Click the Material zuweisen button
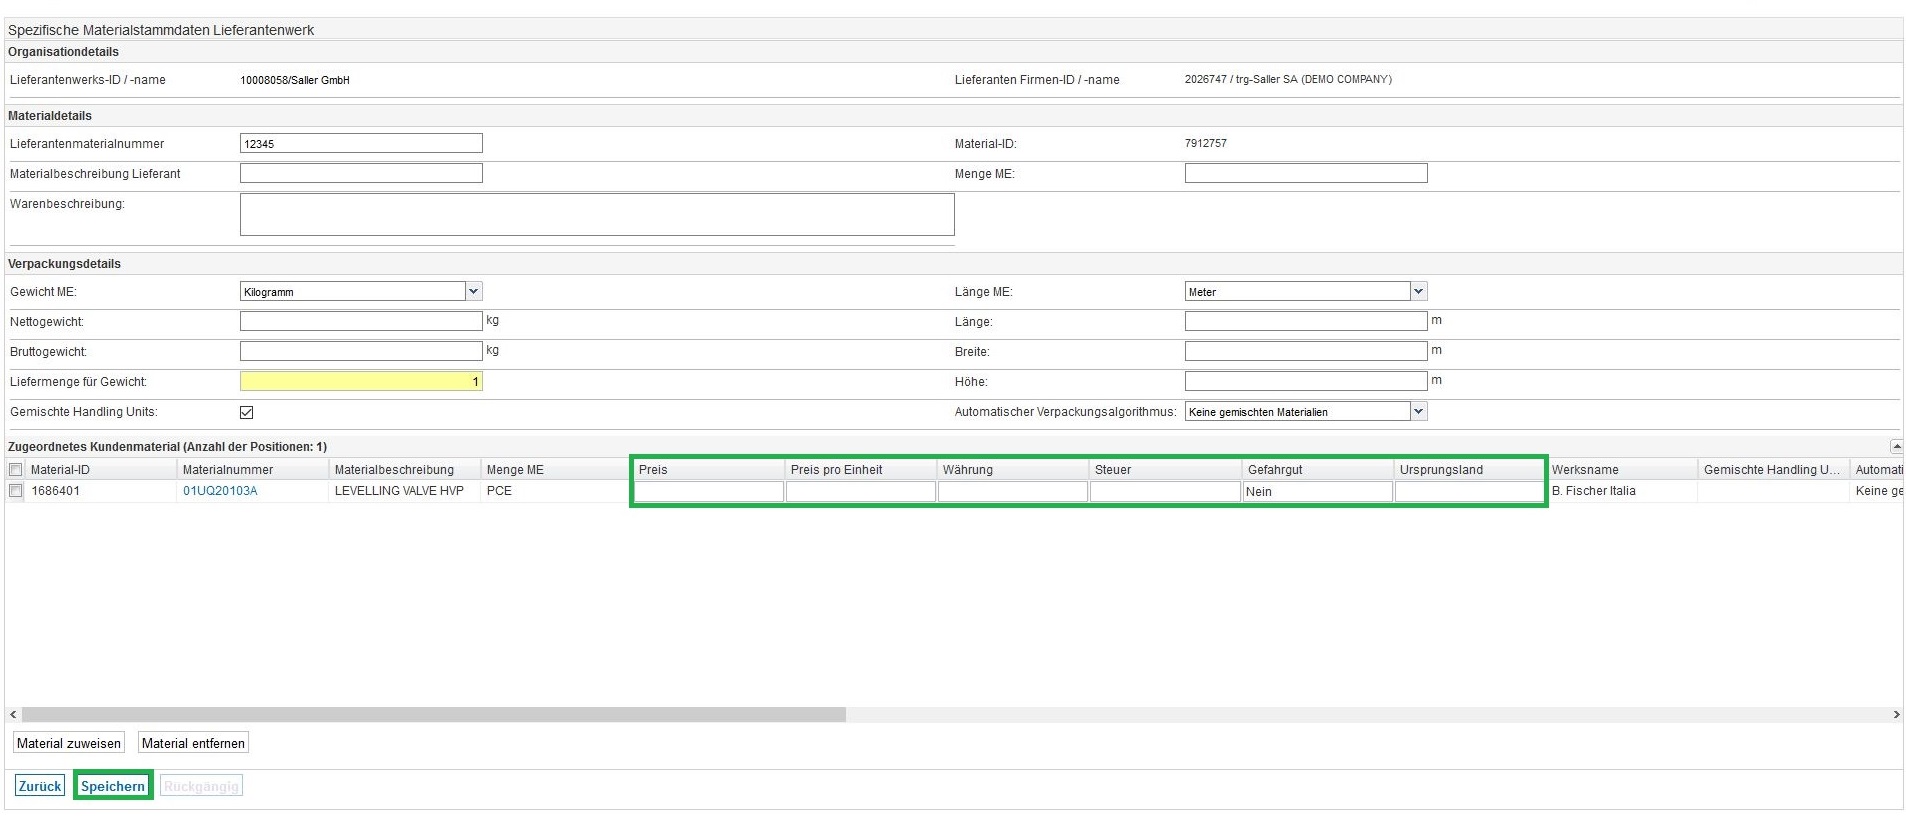 click(69, 743)
